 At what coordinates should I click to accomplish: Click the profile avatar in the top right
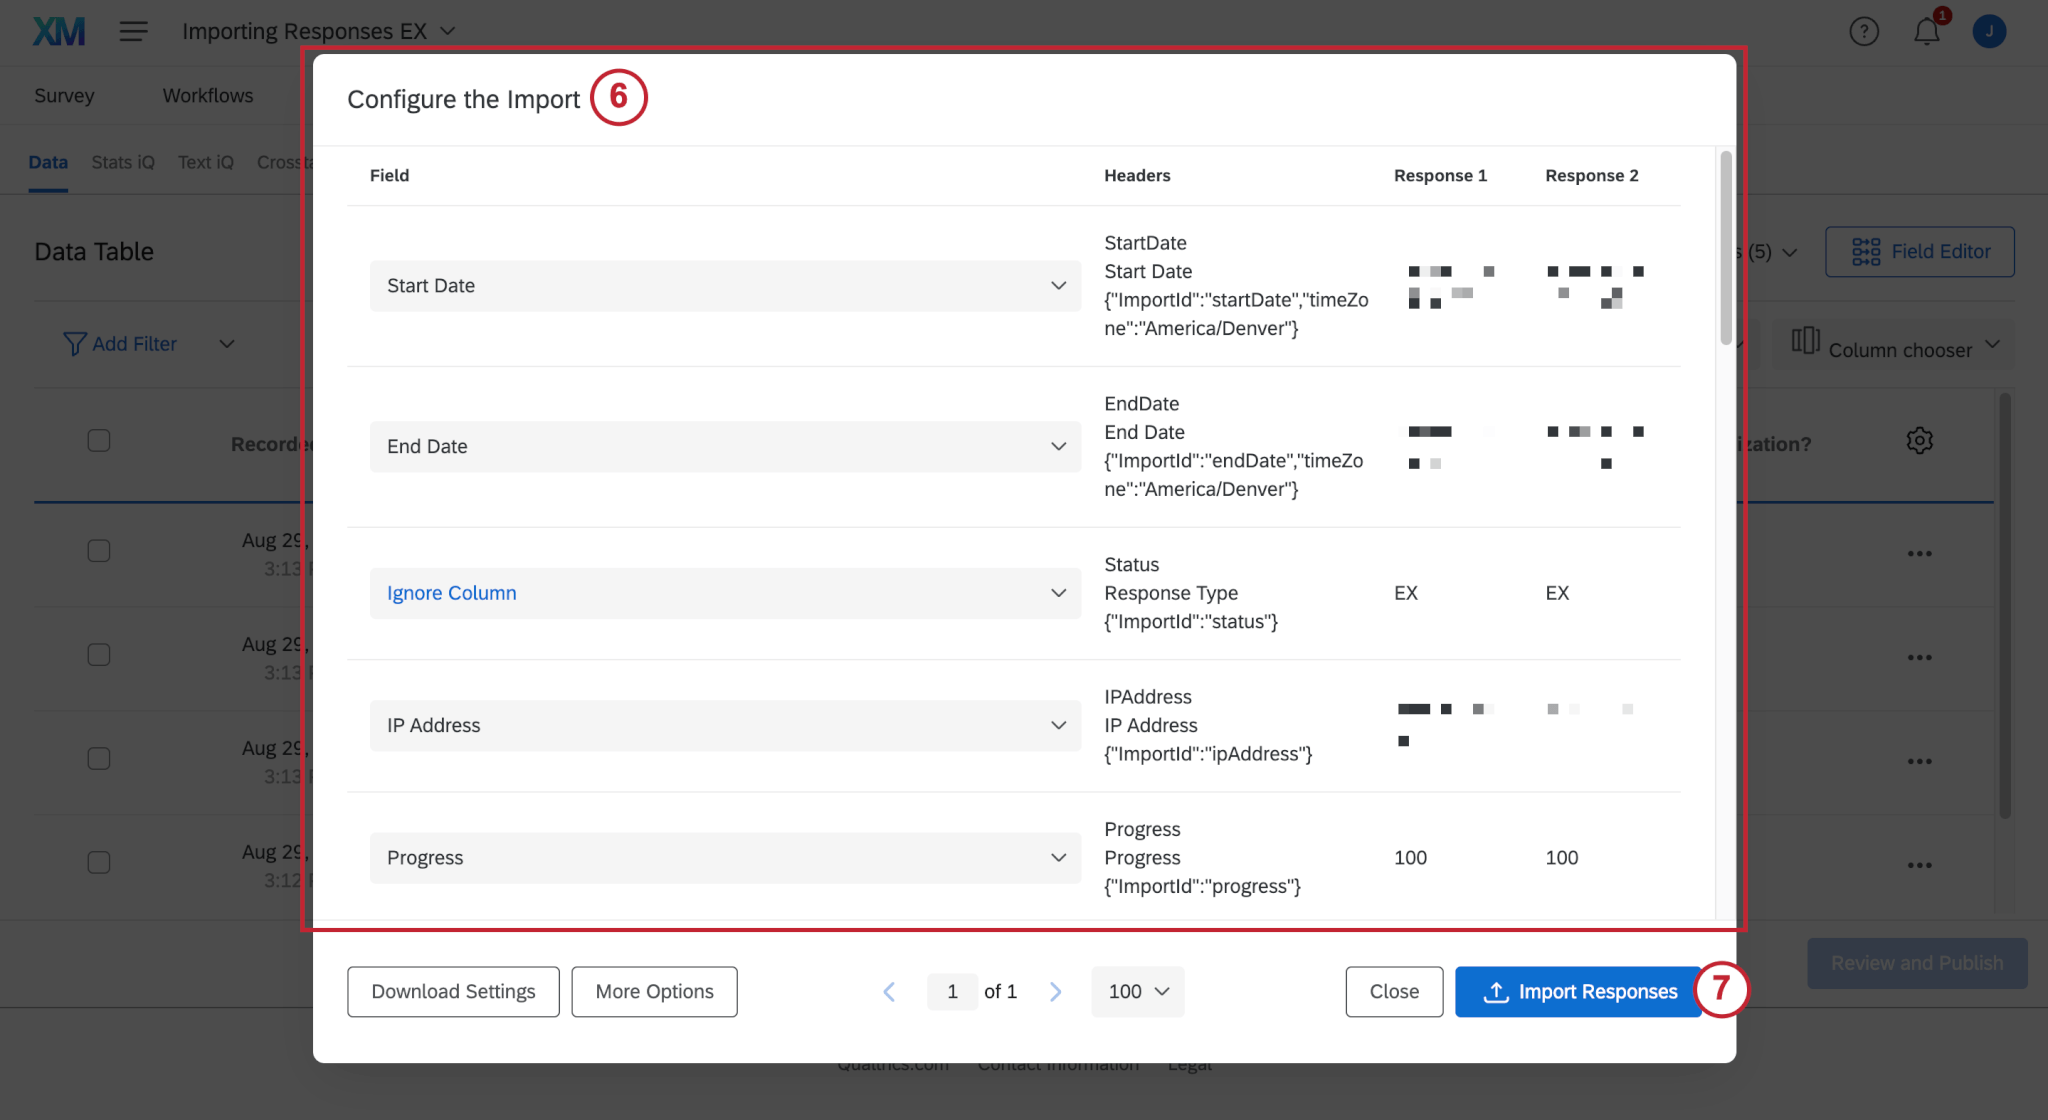click(x=1989, y=31)
